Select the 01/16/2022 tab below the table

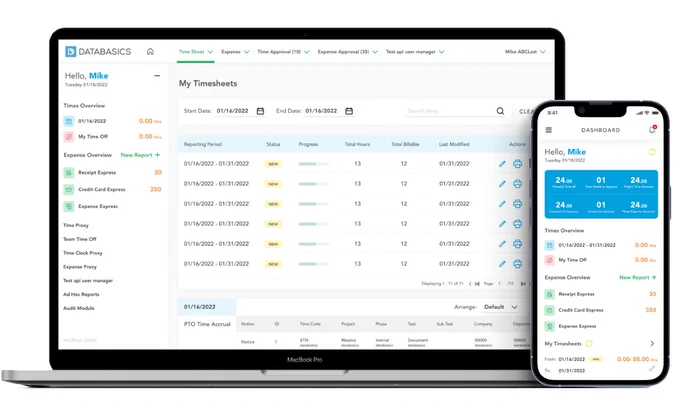point(207,307)
